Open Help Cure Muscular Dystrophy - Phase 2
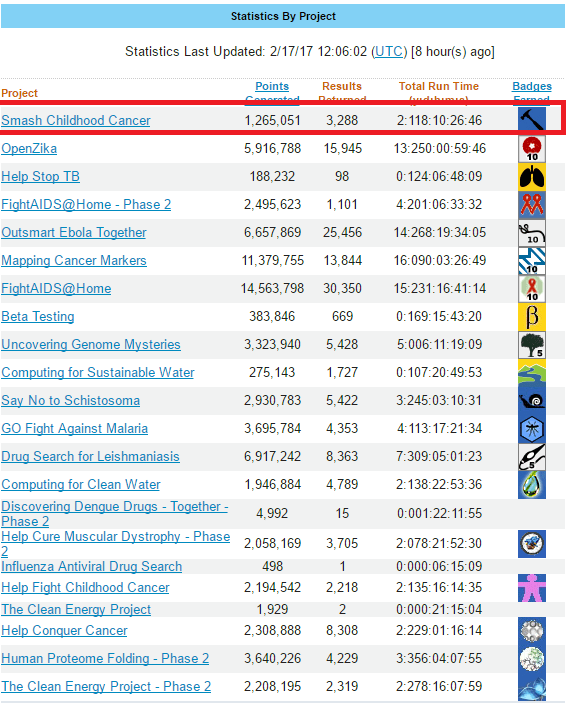This screenshot has width=573, height=707. tap(116, 543)
